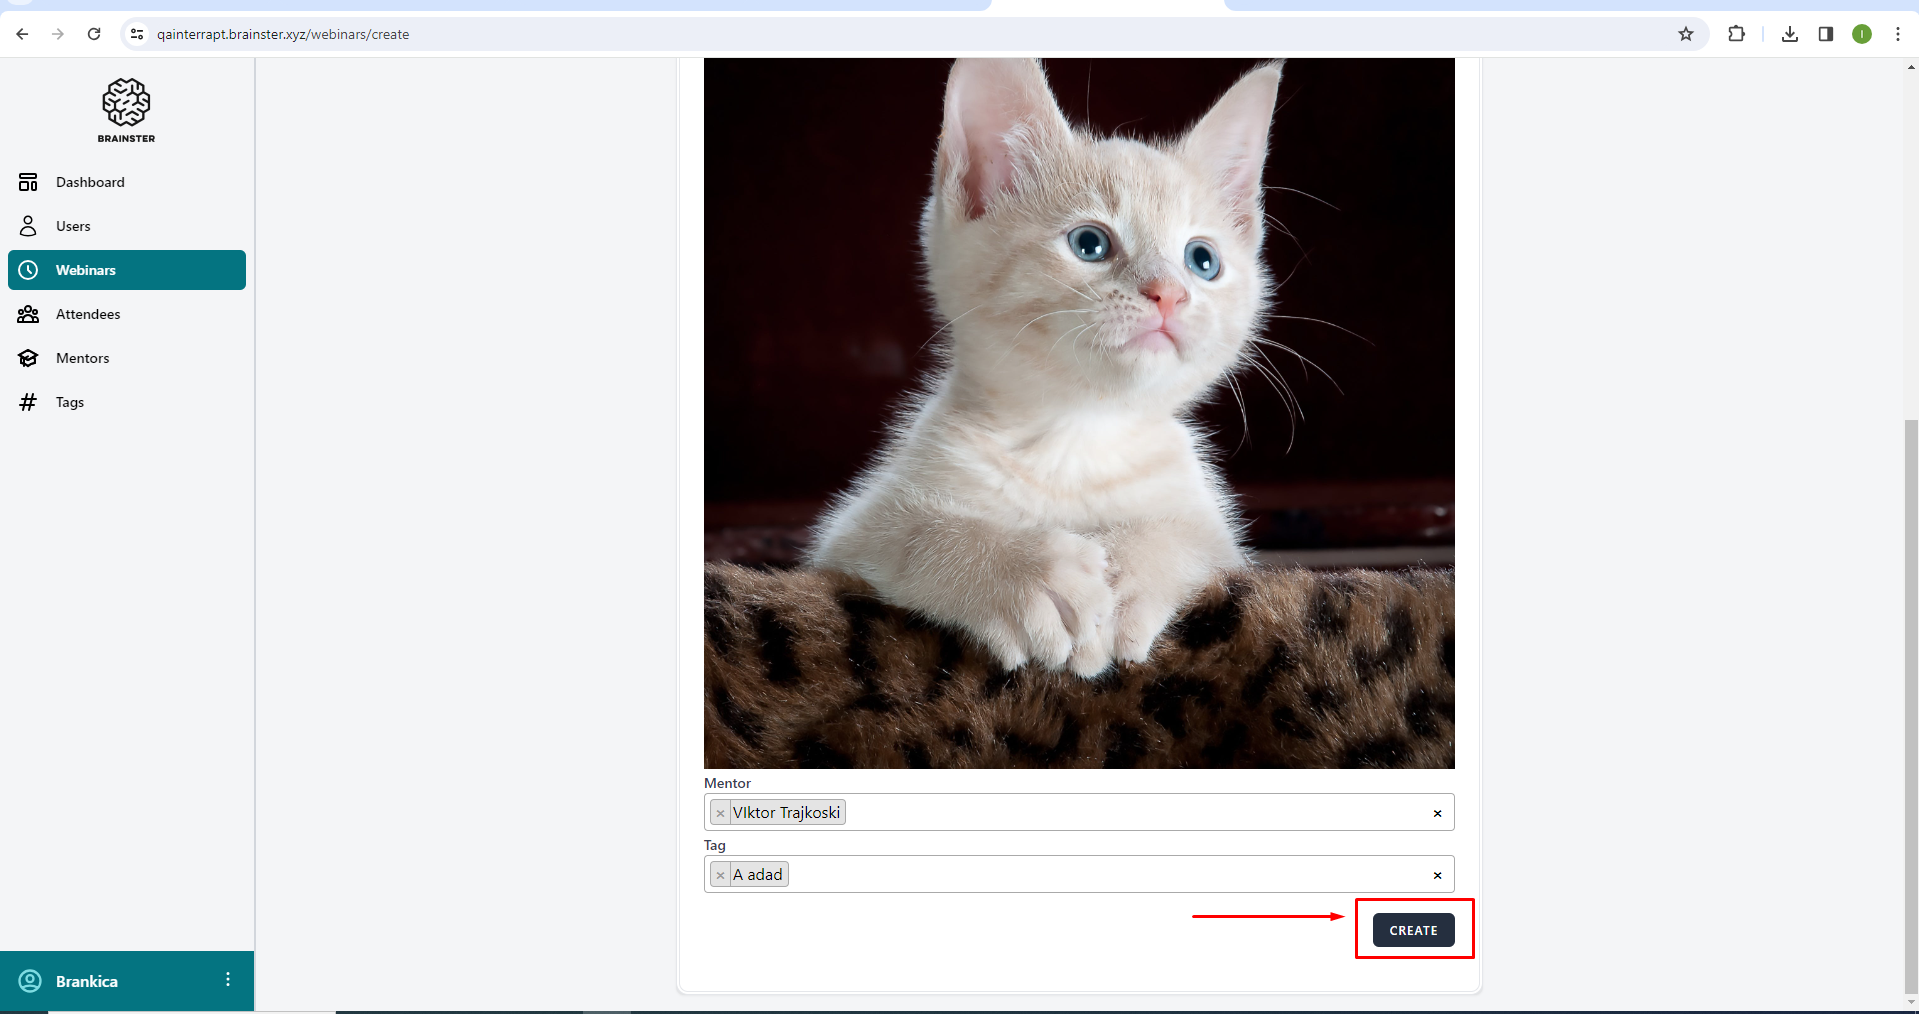Click the Brainster logo icon

tap(126, 103)
